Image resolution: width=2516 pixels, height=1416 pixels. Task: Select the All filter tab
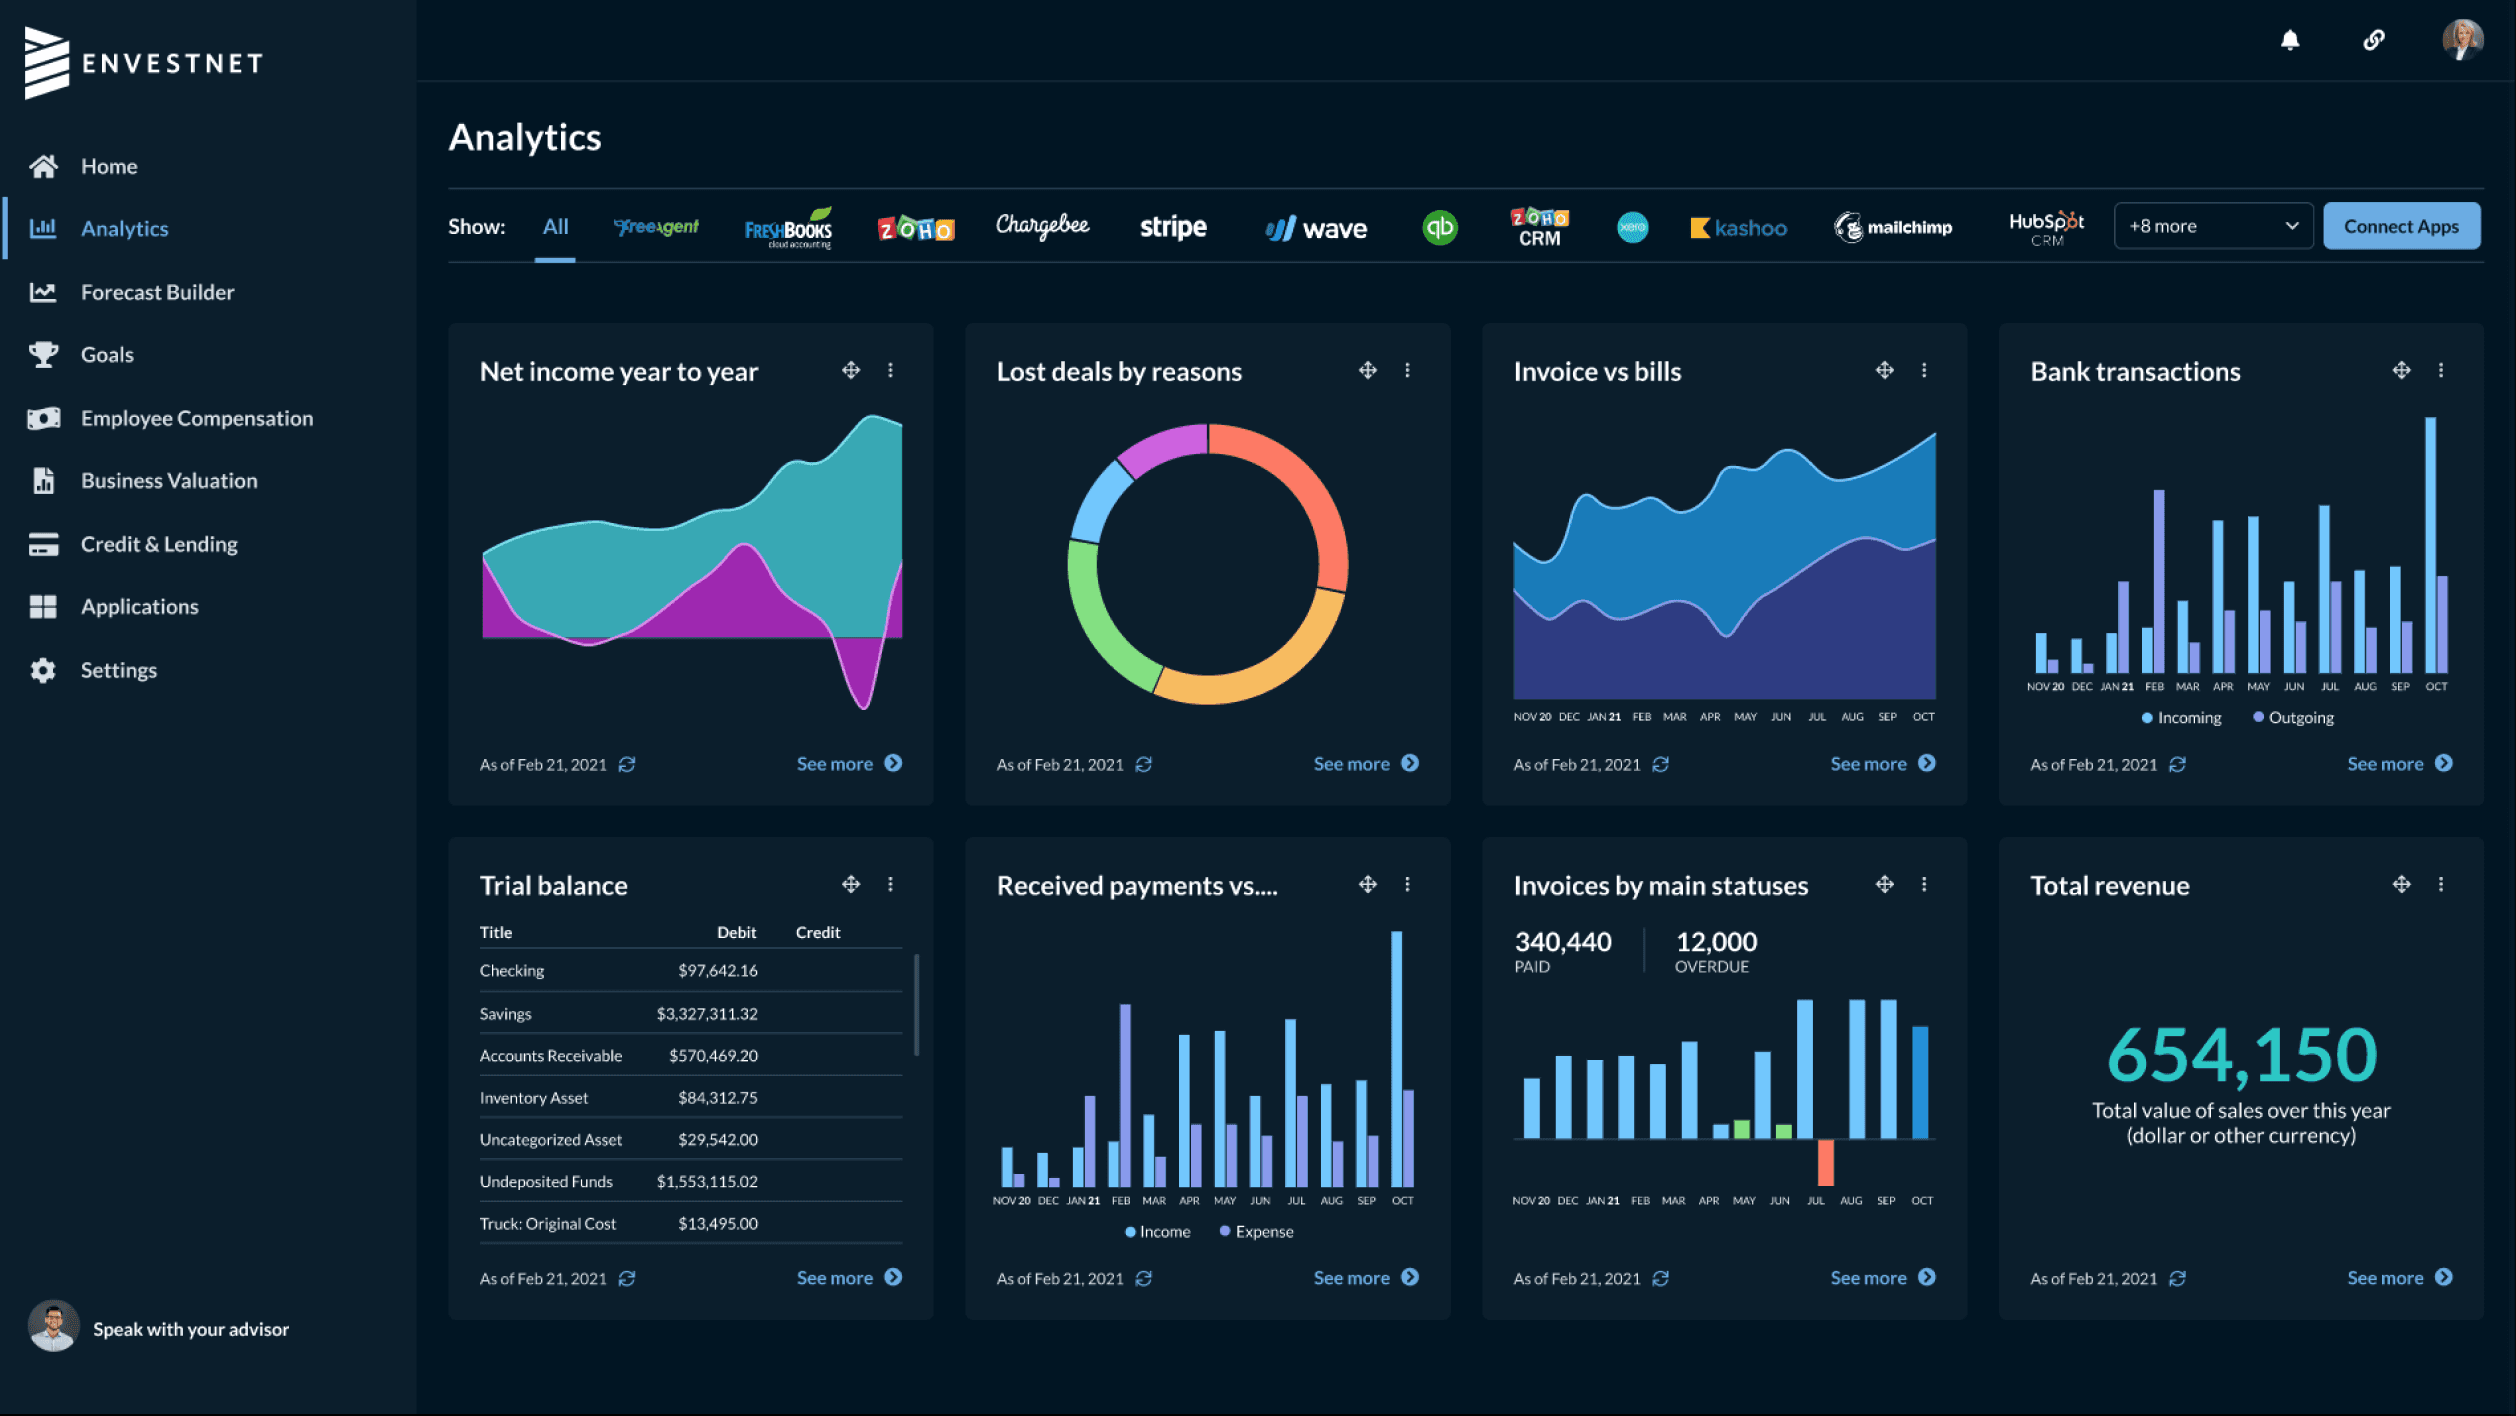pyautogui.click(x=555, y=227)
